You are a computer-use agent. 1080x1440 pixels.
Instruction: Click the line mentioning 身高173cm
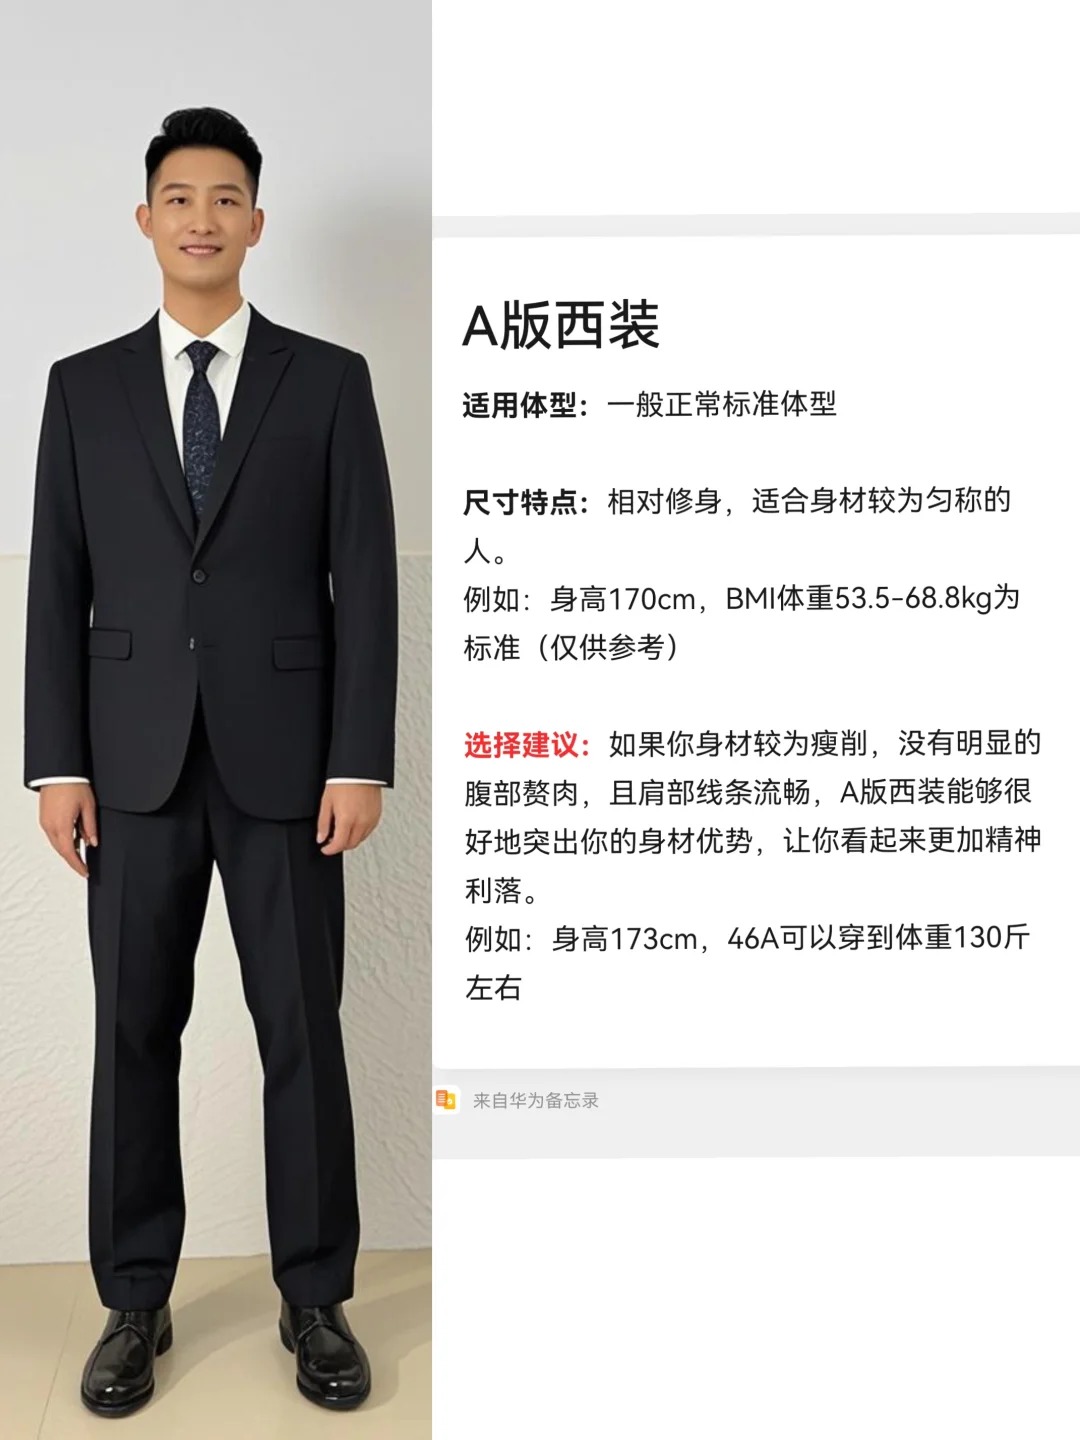[x=746, y=939]
